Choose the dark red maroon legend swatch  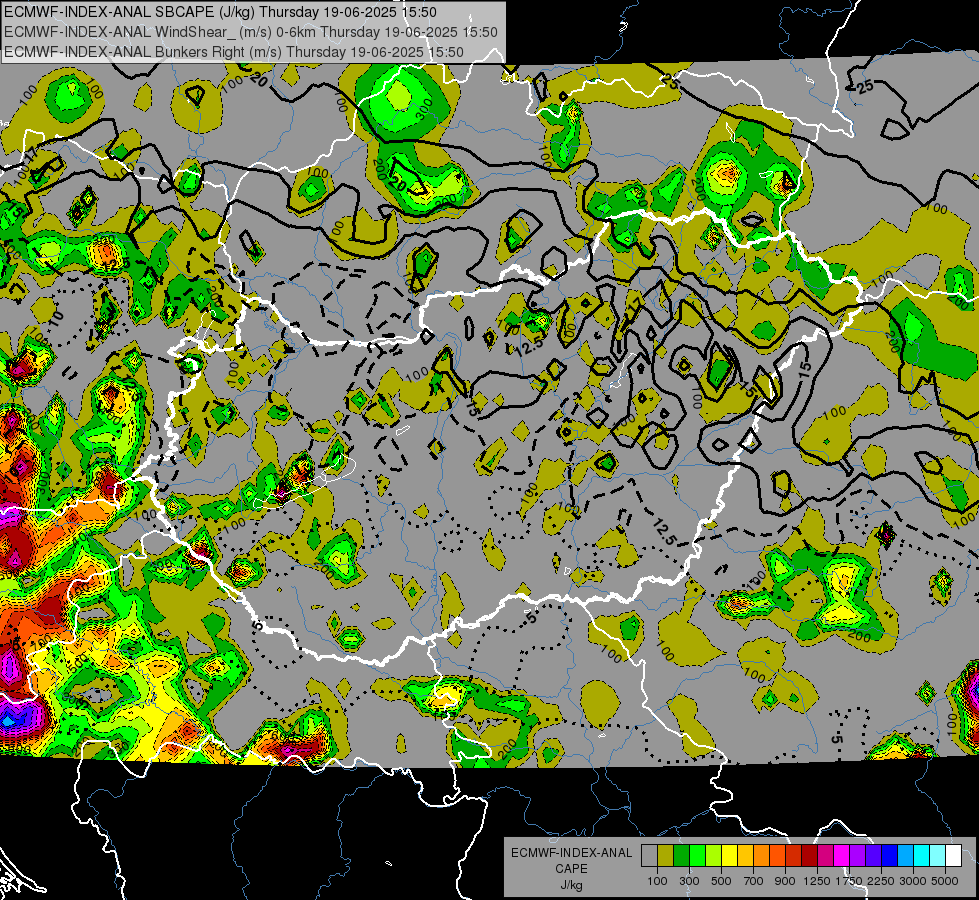pyautogui.click(x=809, y=855)
